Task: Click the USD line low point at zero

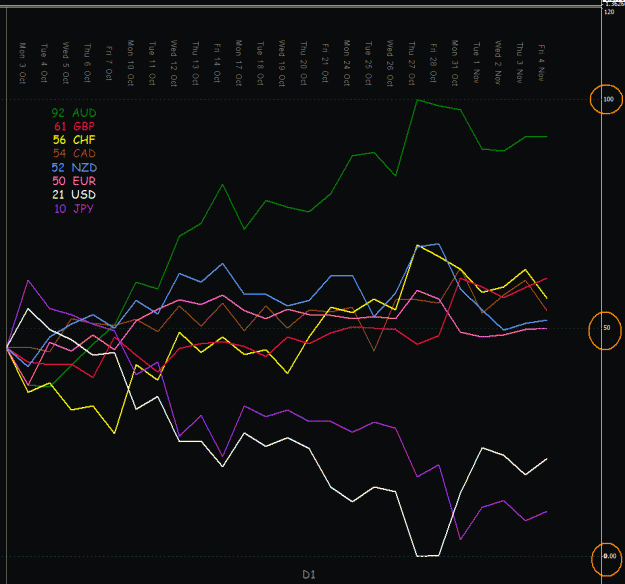Action: click(x=428, y=556)
